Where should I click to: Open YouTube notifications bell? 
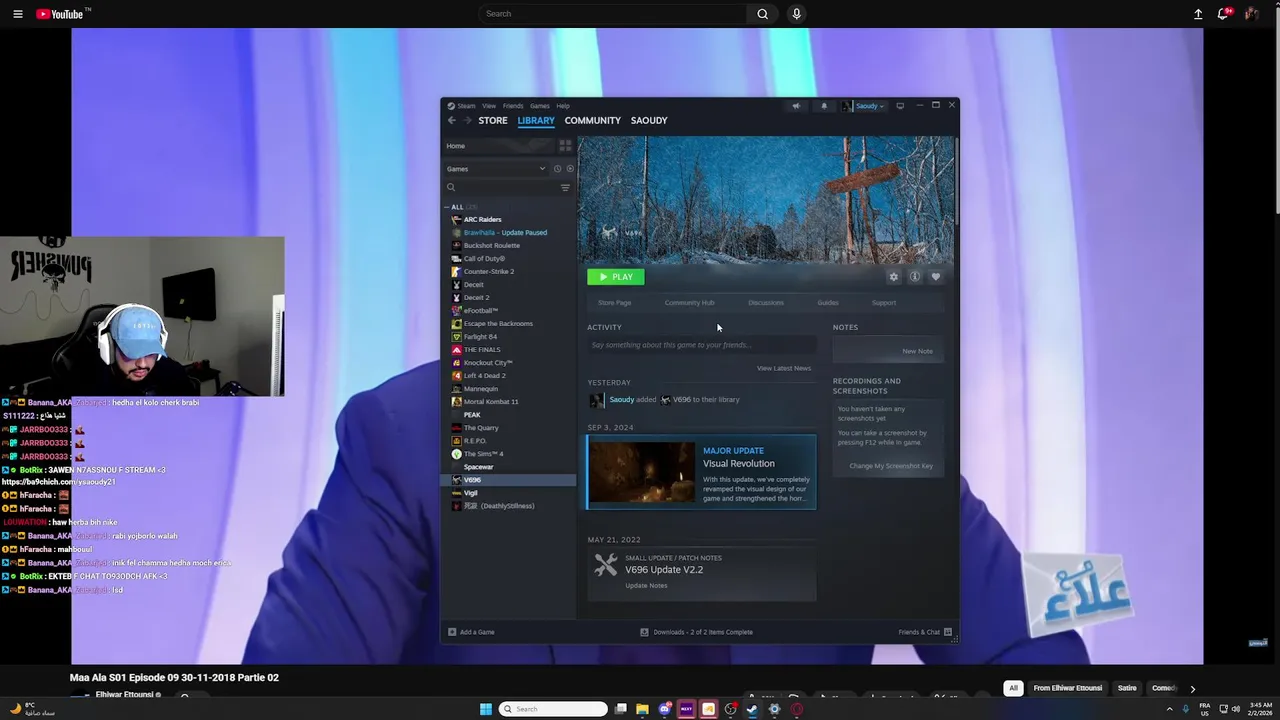pos(1223,14)
